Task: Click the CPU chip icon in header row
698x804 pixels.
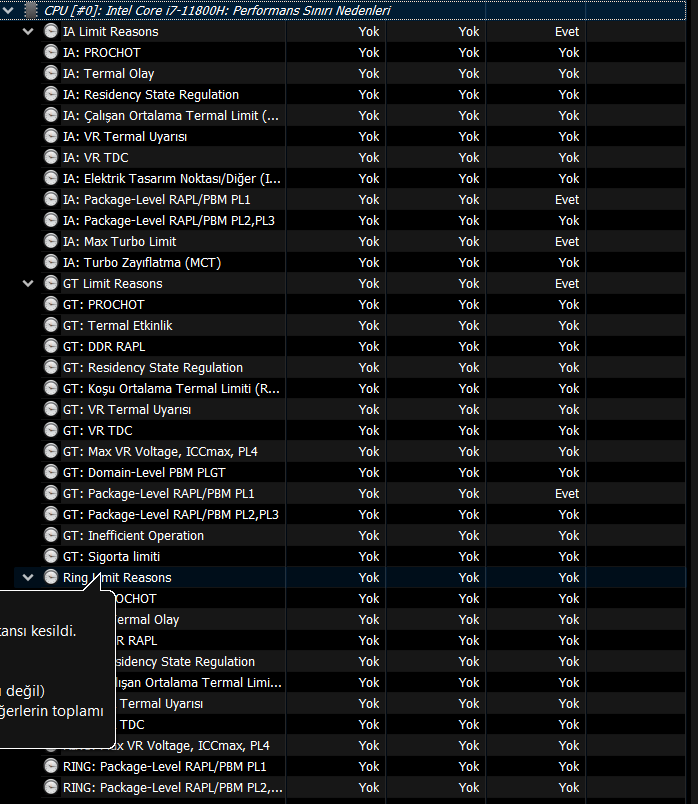Action: coord(31,10)
